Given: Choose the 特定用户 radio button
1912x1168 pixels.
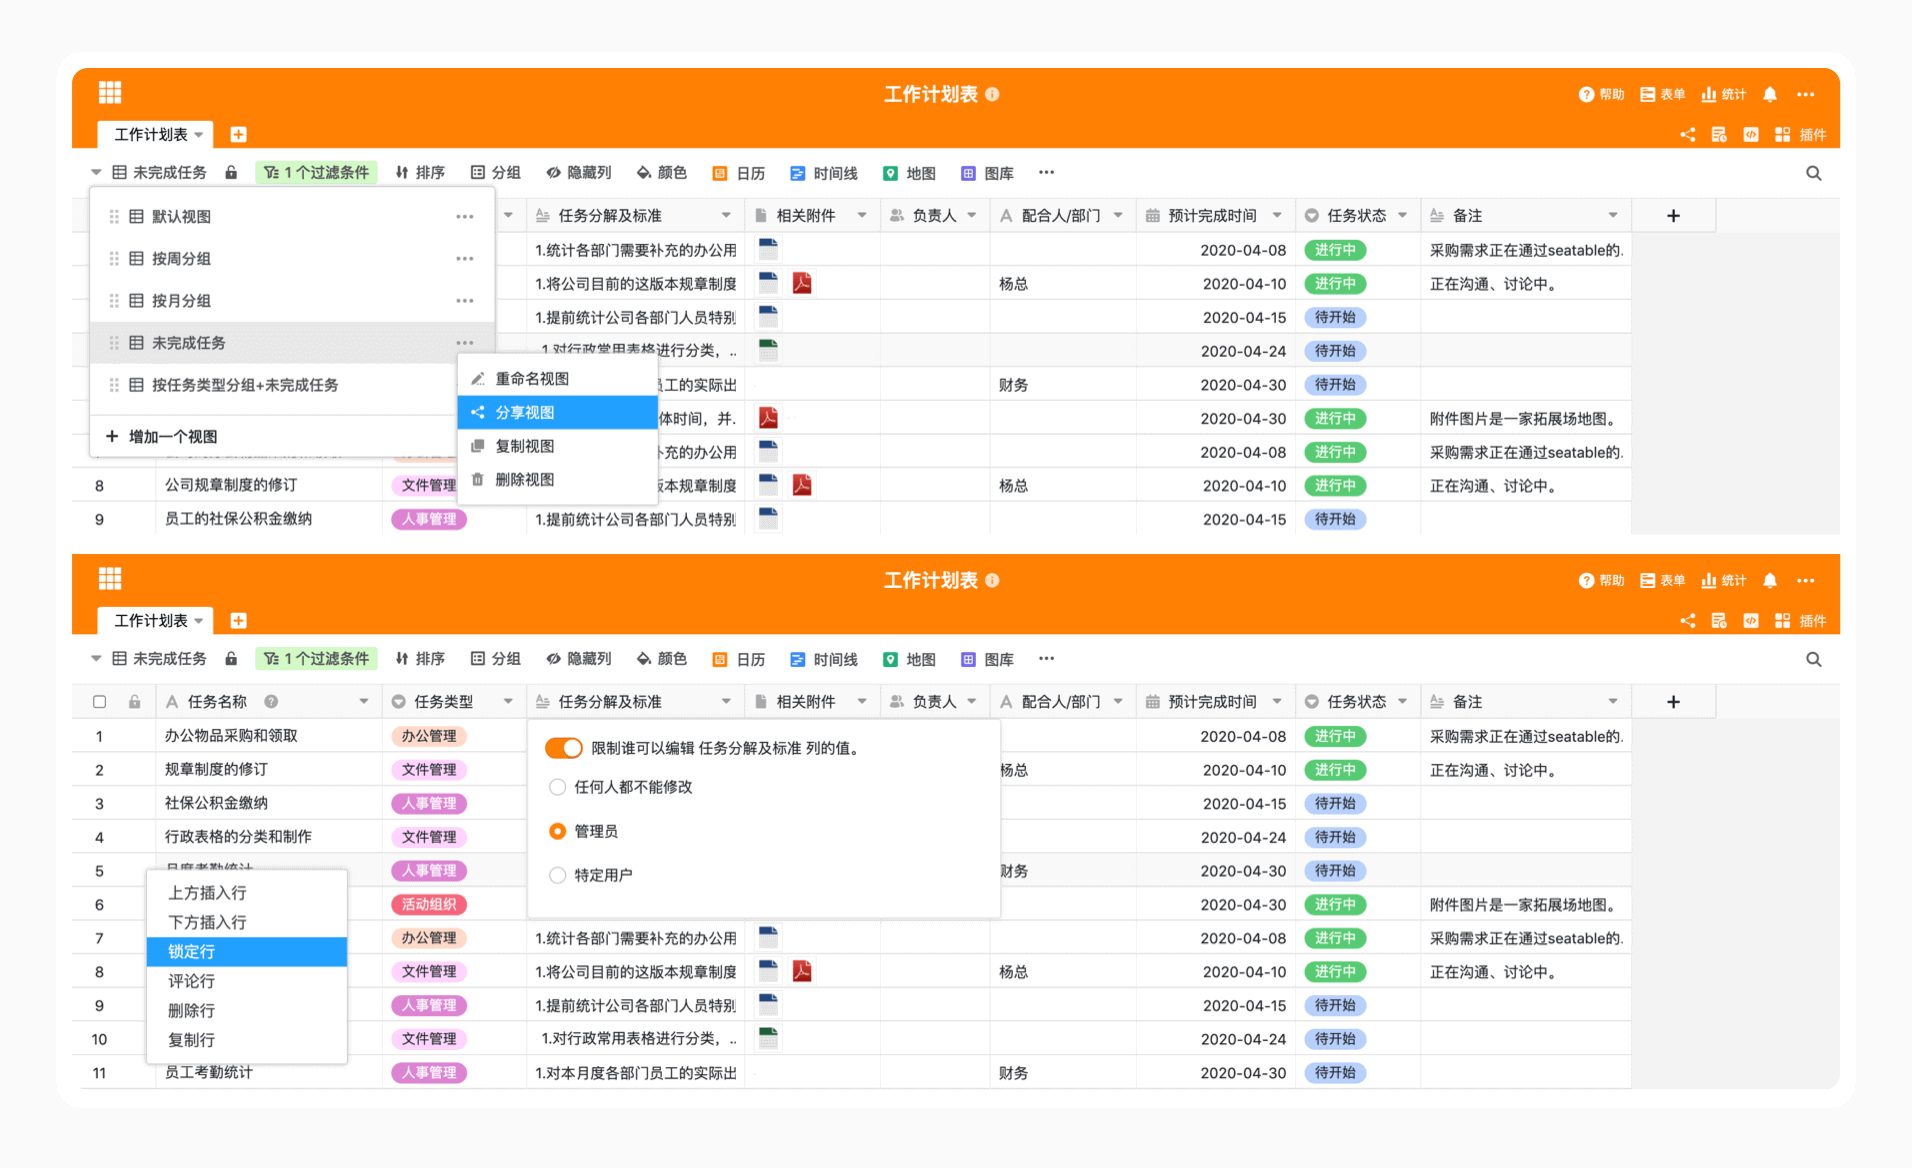Looking at the screenshot, I should click(558, 875).
